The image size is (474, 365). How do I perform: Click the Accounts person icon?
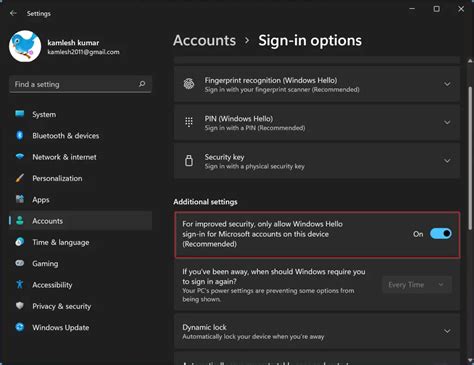click(x=20, y=221)
